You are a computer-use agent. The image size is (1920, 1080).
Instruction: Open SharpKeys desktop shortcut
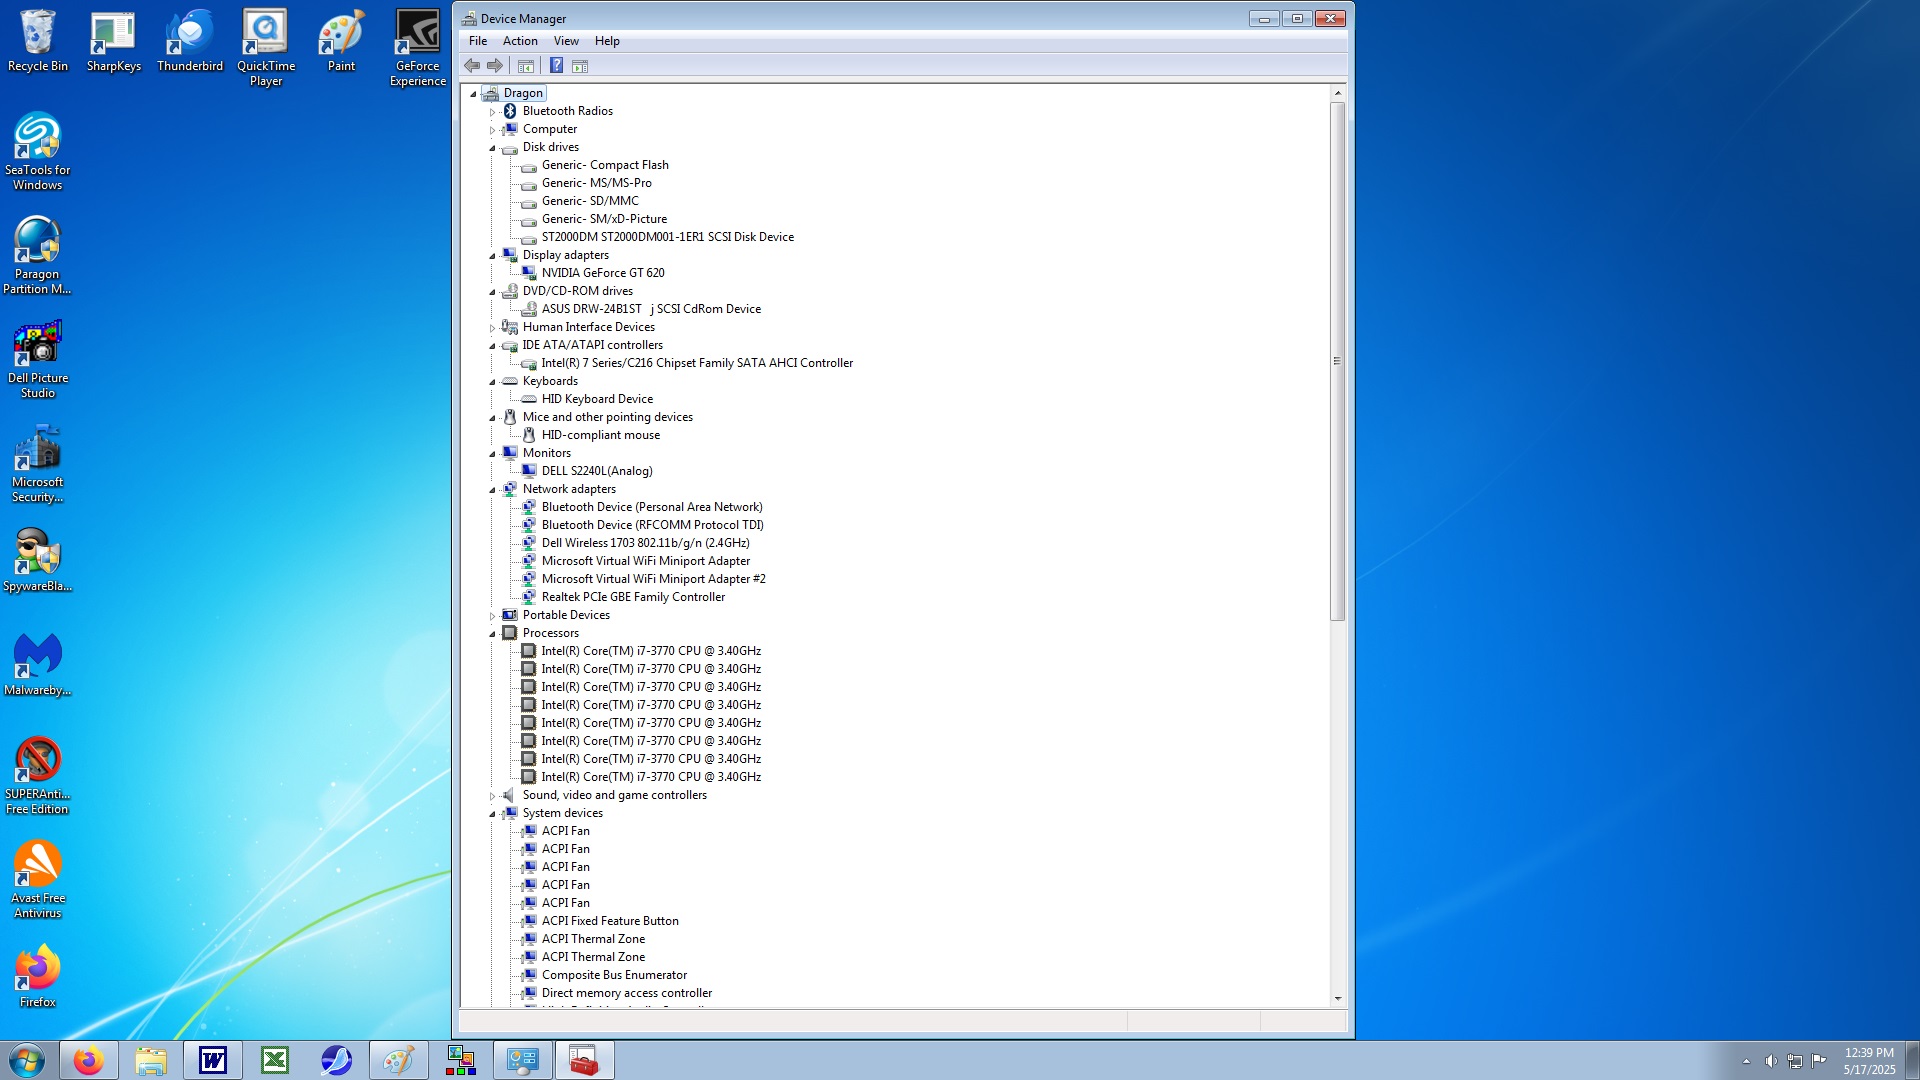click(114, 41)
